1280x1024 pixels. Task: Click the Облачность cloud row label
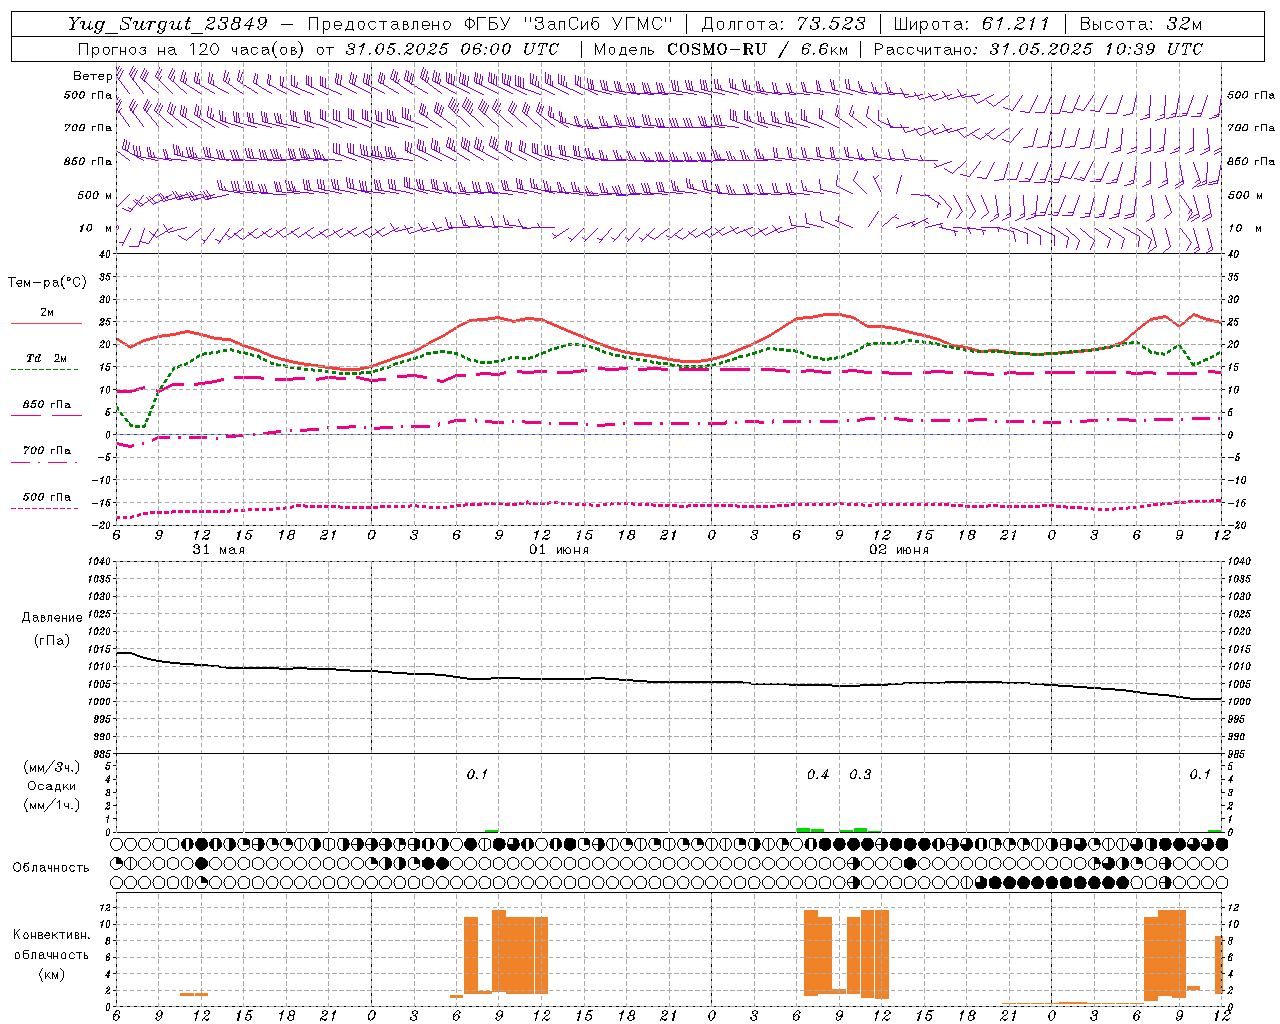pos(51,868)
